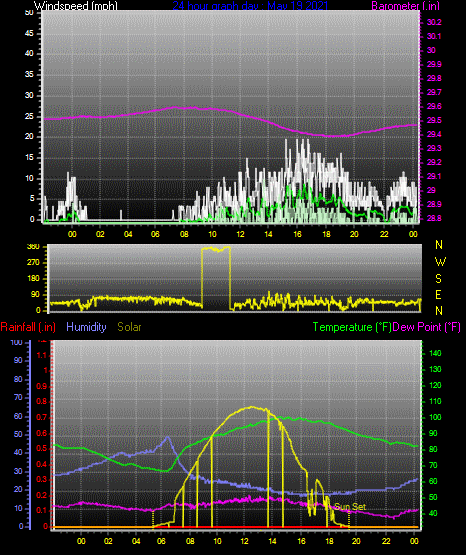
Task: Click the Rainfall (.in) legend label
Action: pyautogui.click(x=28, y=327)
